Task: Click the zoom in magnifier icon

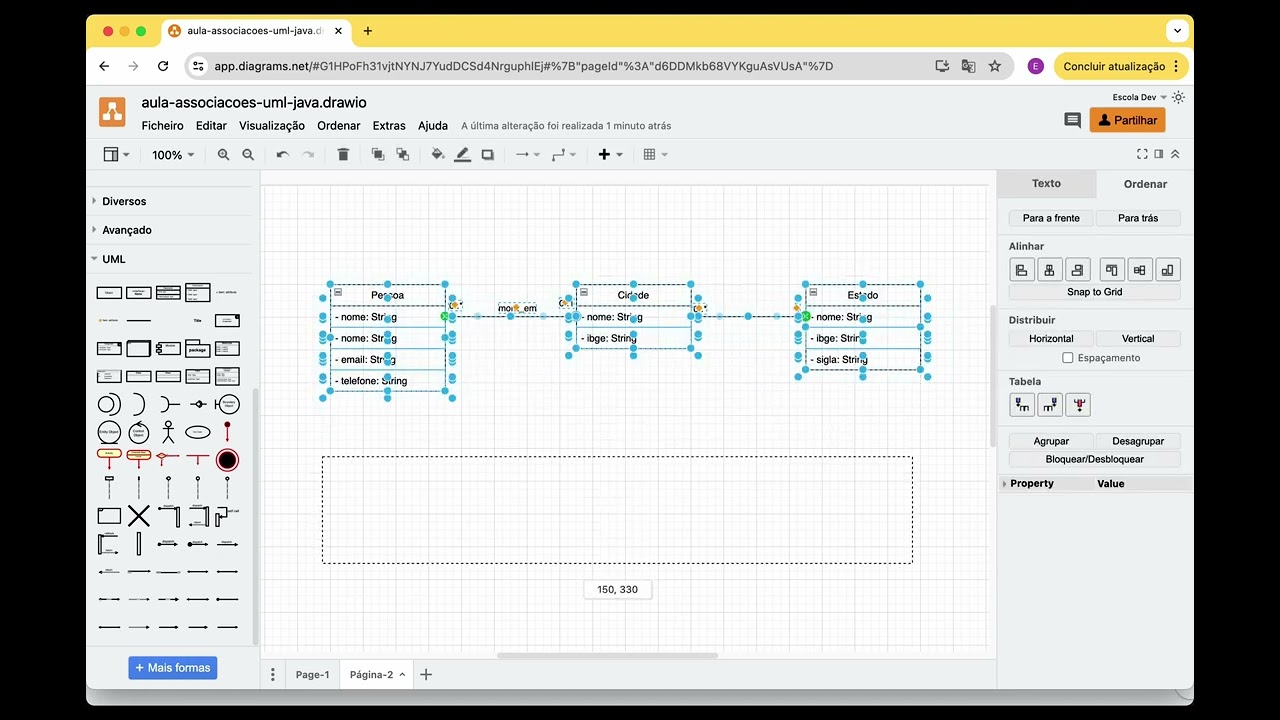Action: pos(223,155)
